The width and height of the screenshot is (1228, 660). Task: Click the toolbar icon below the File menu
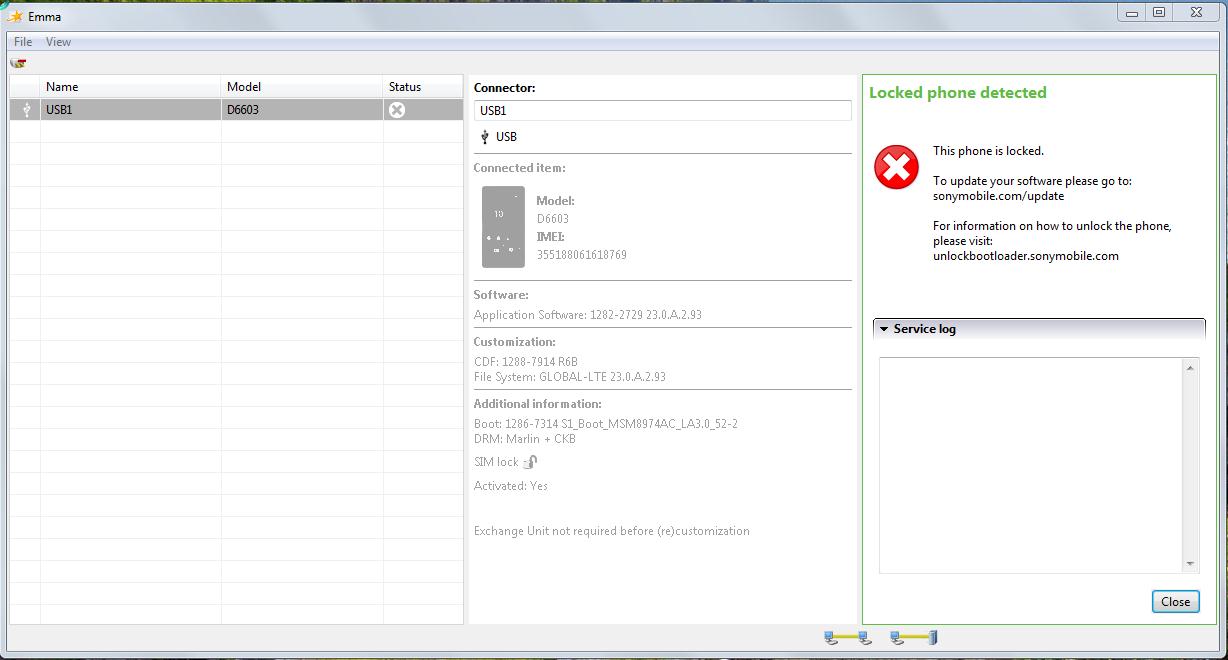18,63
